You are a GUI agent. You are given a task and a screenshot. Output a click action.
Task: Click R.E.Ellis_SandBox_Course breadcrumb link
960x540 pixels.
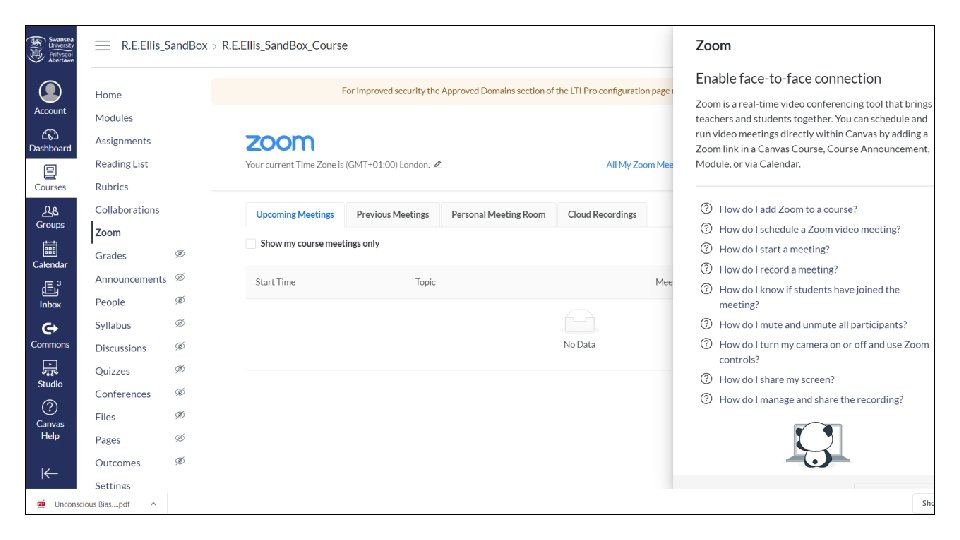[285, 45]
